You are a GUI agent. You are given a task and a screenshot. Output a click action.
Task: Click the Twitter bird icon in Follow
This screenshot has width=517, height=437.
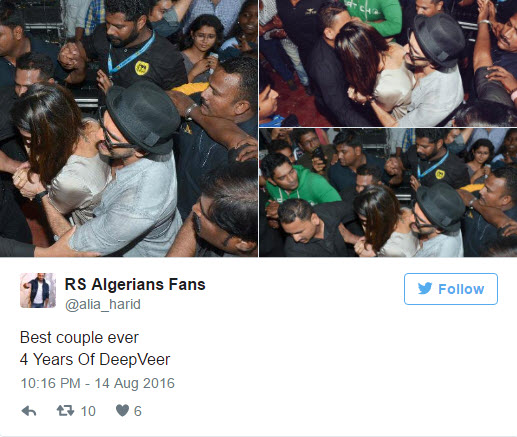click(x=425, y=289)
